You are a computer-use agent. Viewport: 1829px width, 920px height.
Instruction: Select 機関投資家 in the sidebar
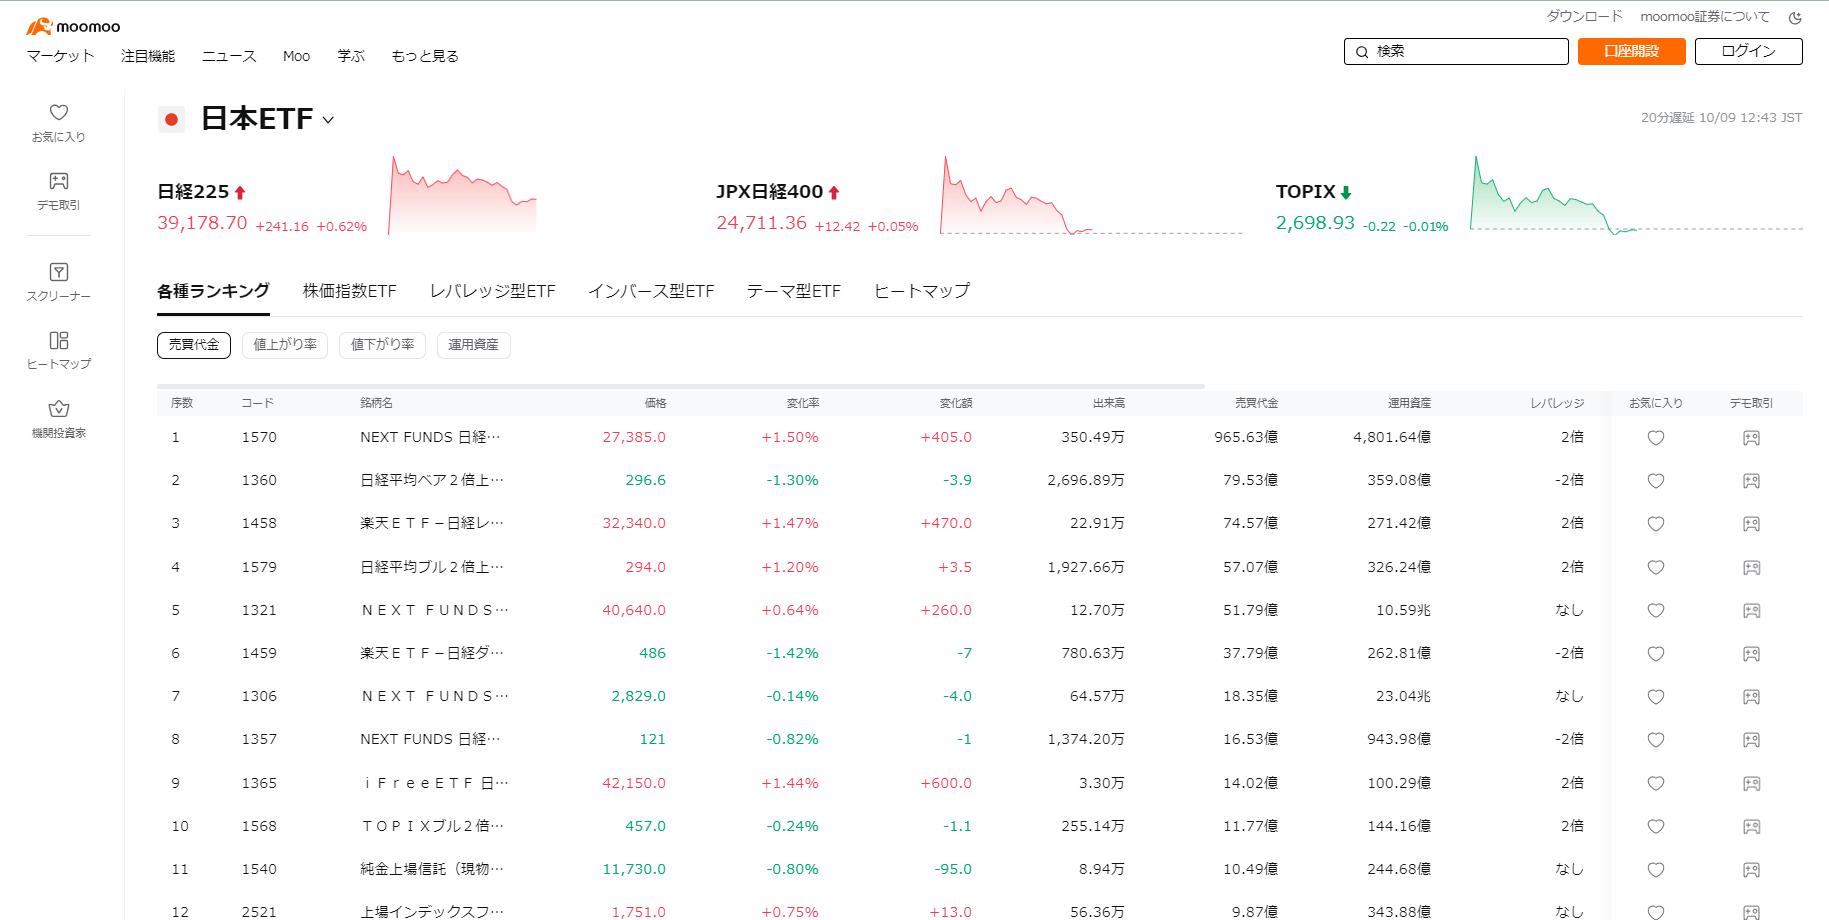(59, 417)
